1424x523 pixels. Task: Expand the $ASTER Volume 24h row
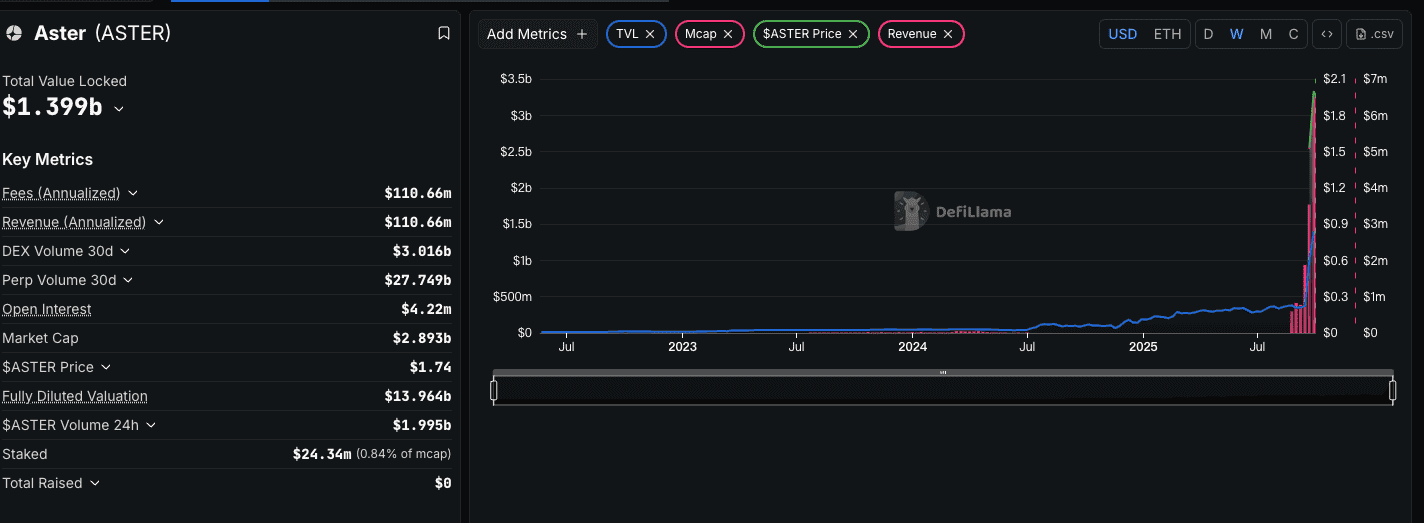[150, 425]
